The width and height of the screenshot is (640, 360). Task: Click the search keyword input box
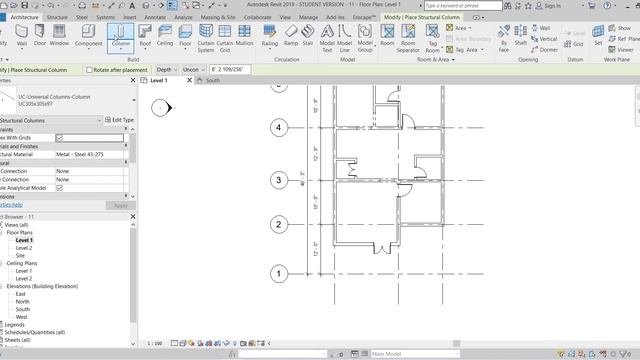coord(463,6)
